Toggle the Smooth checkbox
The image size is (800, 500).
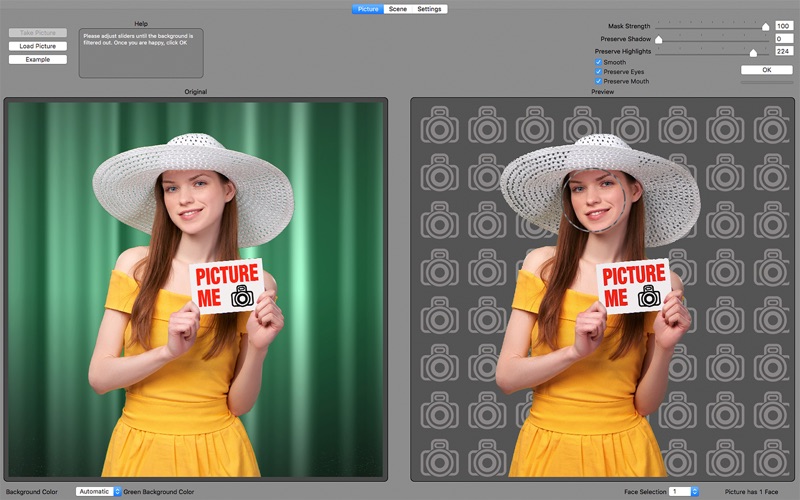pyautogui.click(x=598, y=63)
